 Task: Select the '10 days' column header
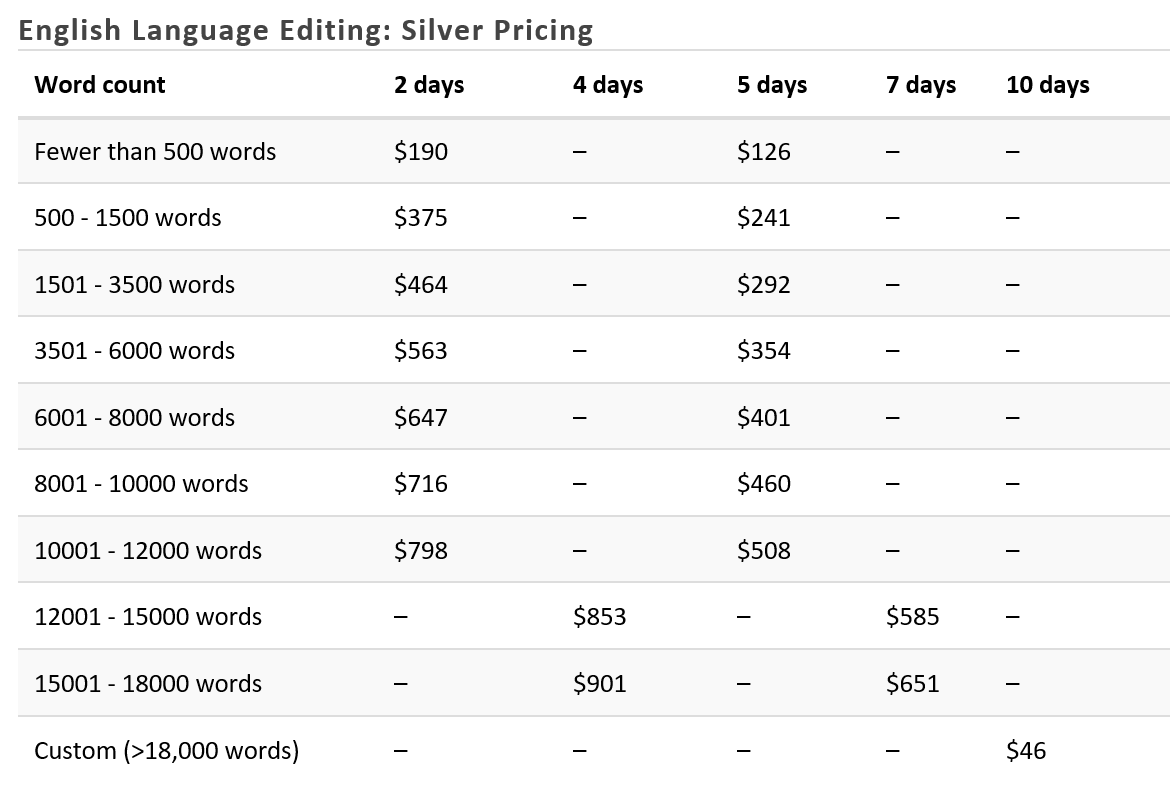pos(1048,85)
